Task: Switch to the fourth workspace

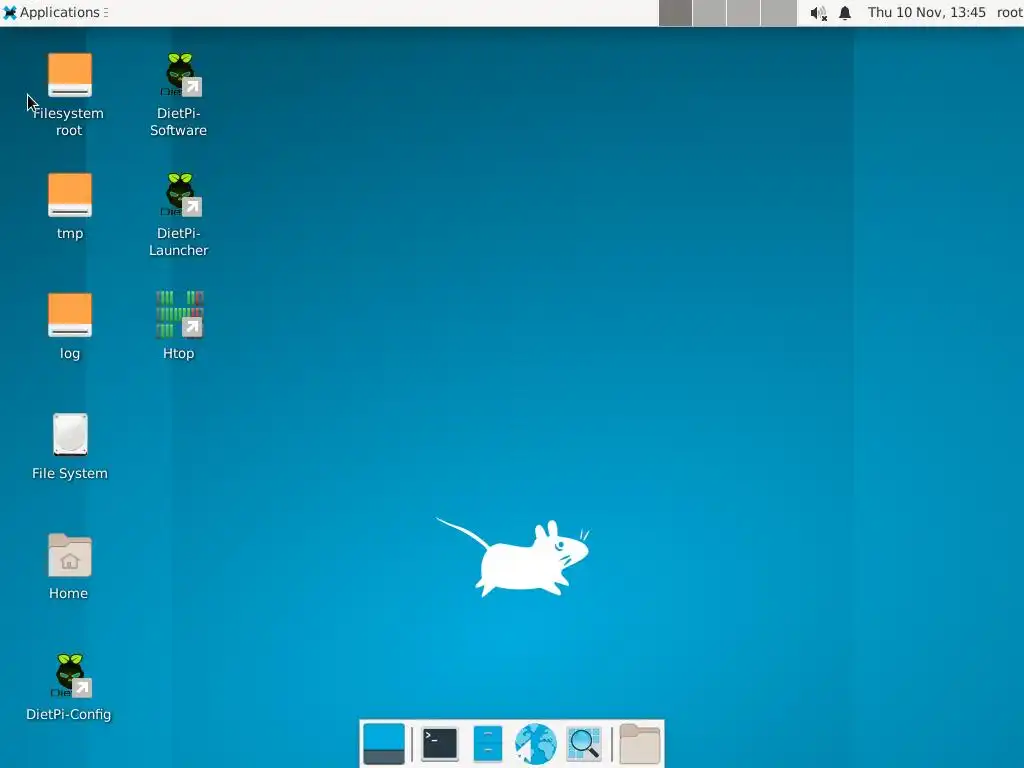Action: pos(778,13)
